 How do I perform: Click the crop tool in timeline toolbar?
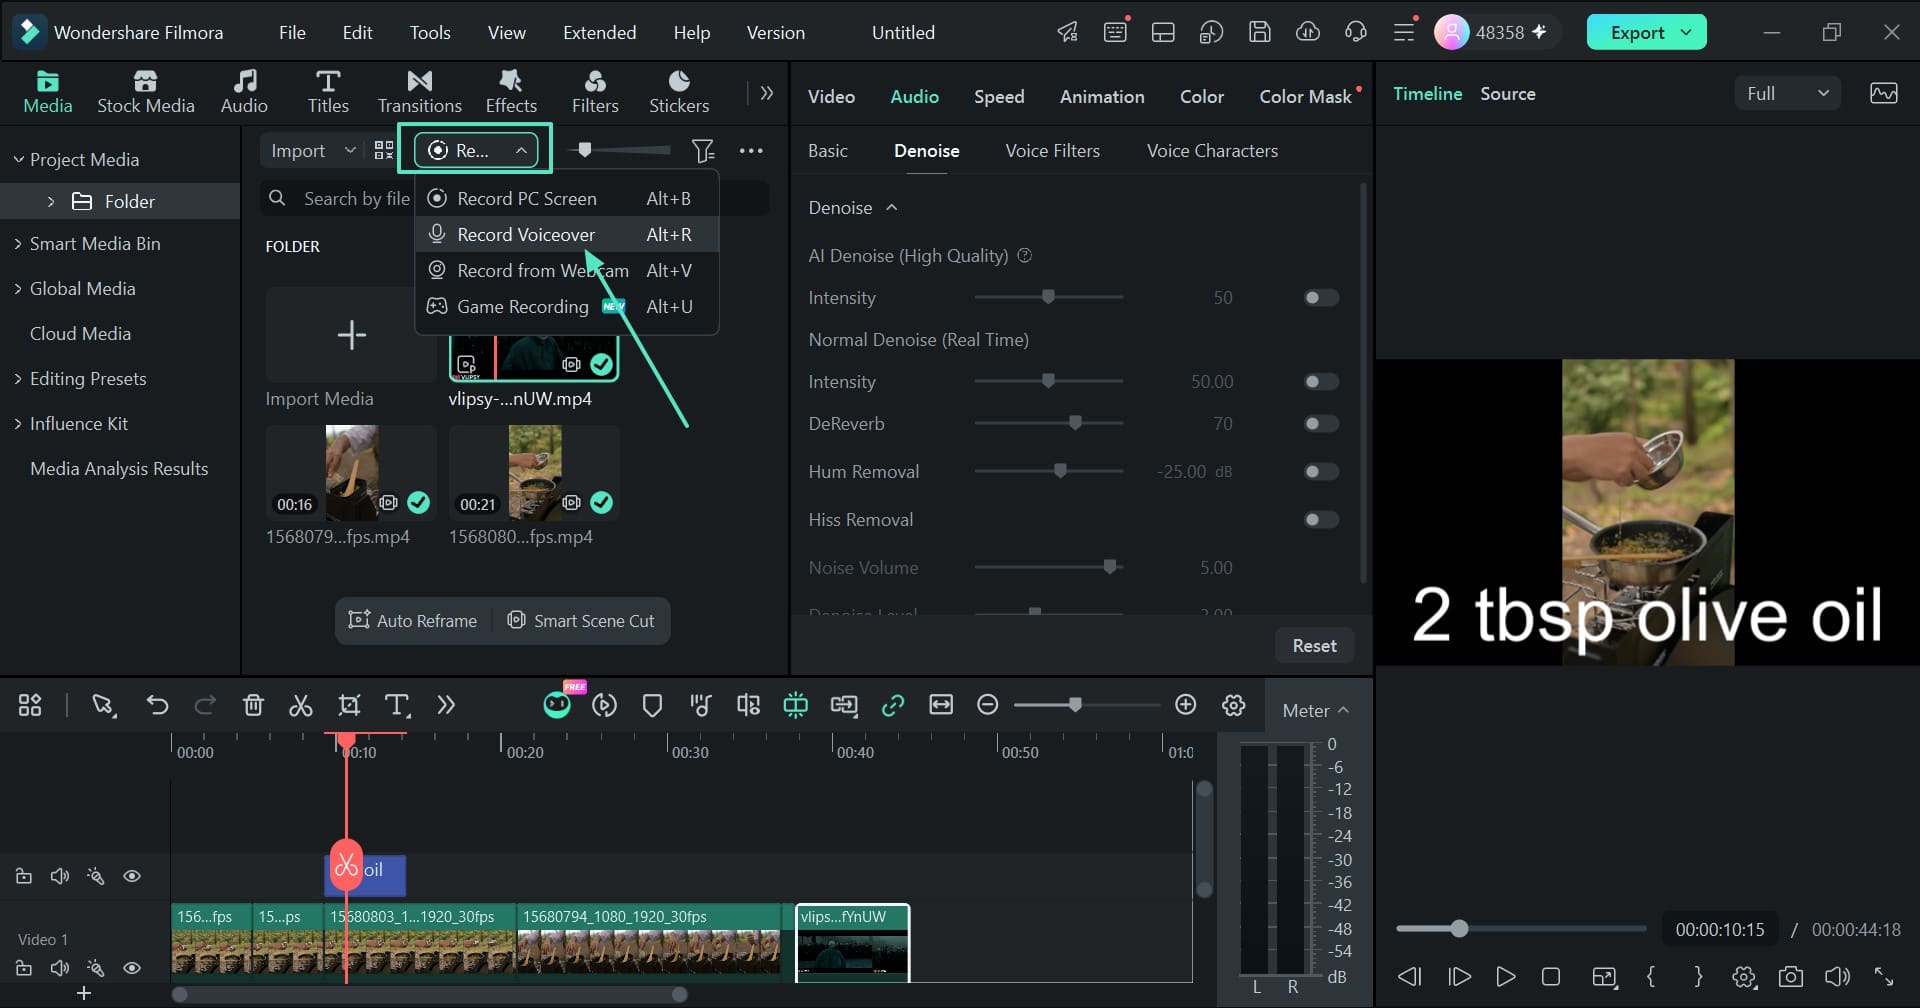tap(349, 706)
